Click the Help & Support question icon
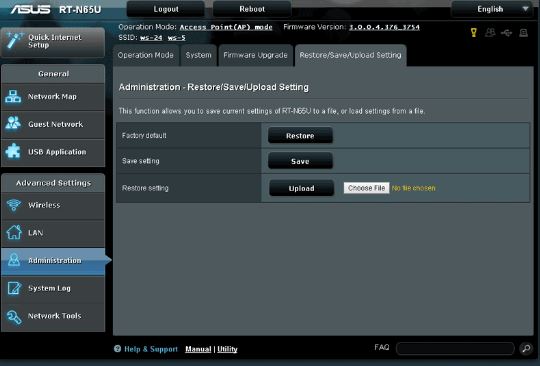Viewport: 540px width, 366px height. click(x=117, y=349)
